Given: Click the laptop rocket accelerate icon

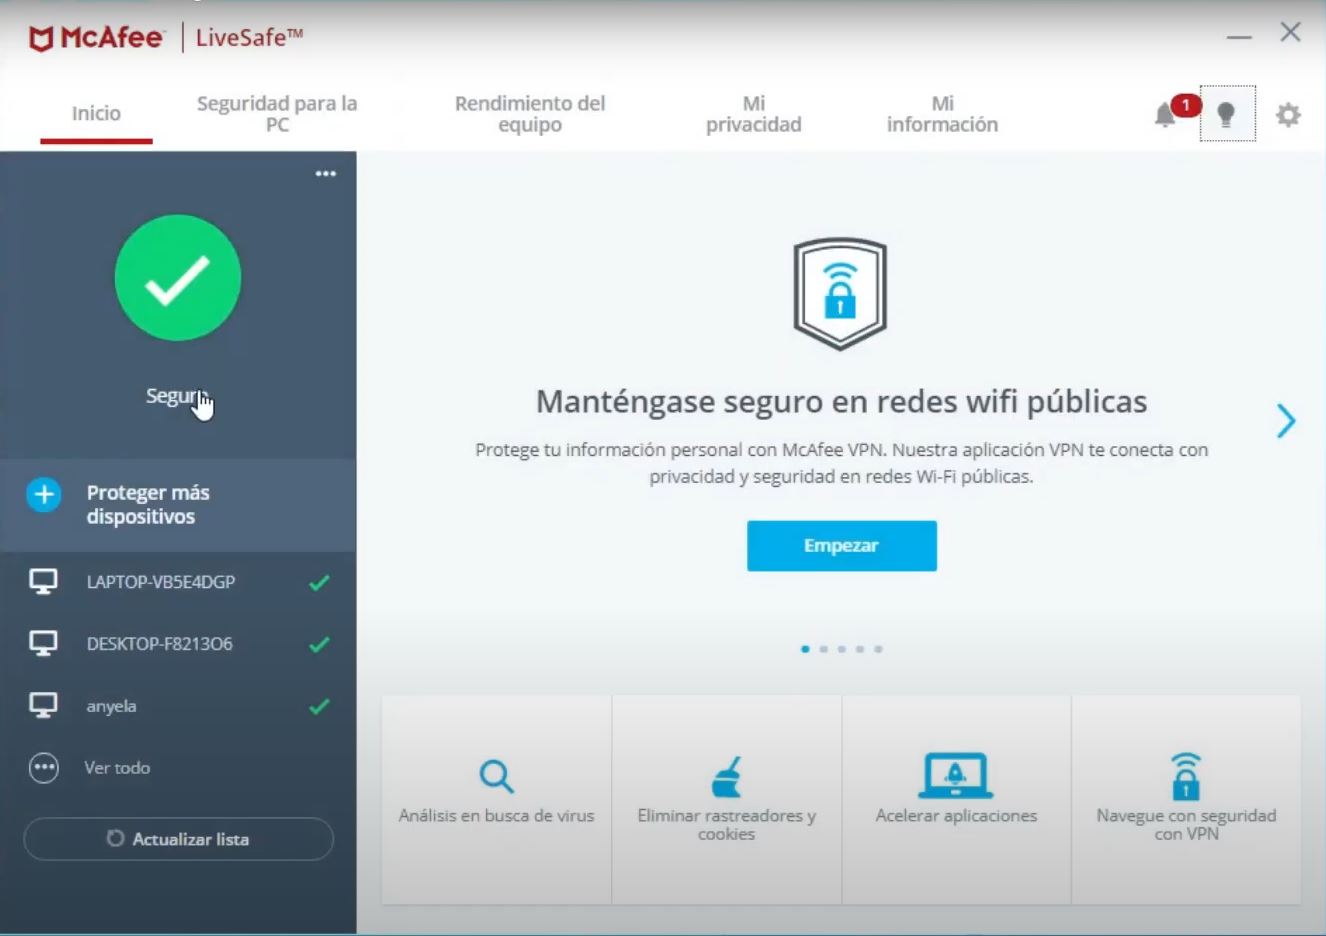Looking at the screenshot, I should (956, 775).
